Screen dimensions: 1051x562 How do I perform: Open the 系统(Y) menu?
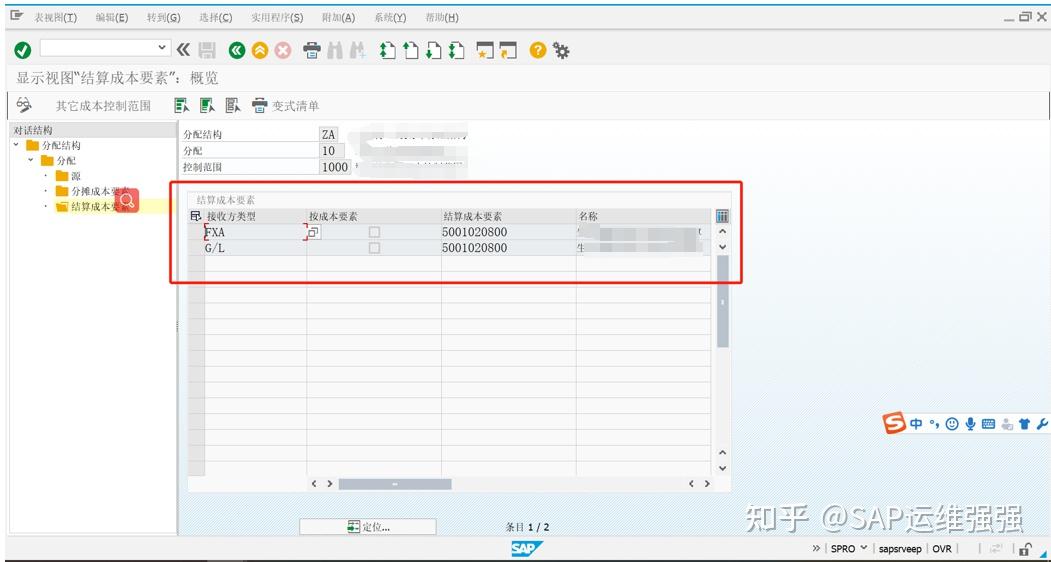tap(390, 17)
